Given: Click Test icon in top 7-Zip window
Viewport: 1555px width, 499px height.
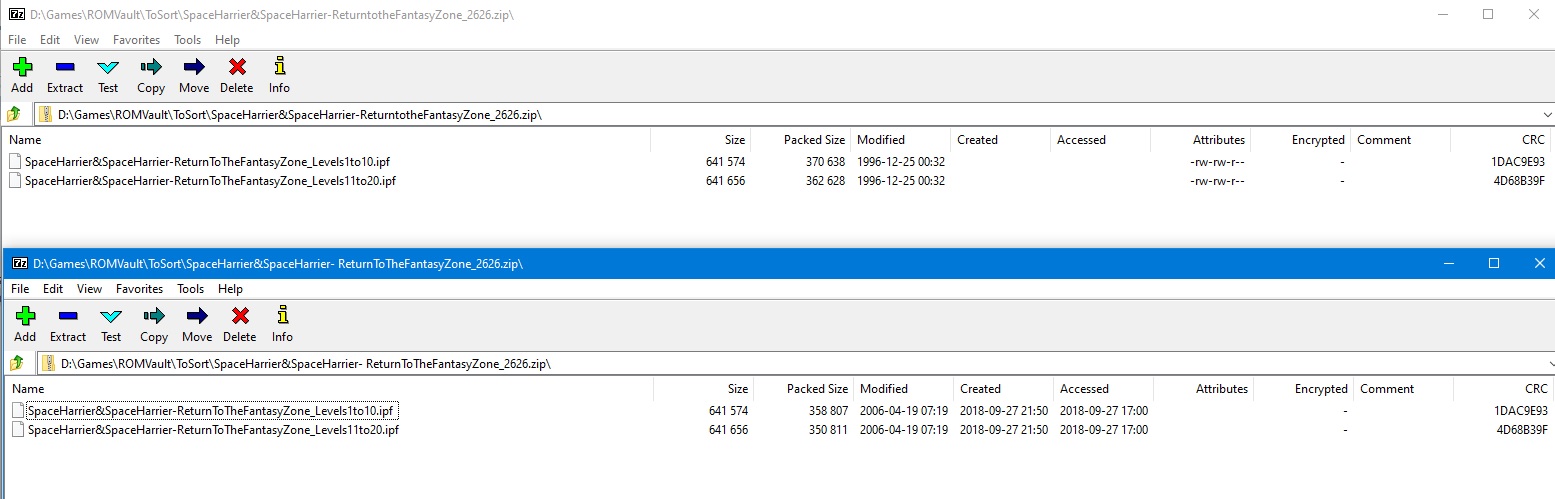Looking at the screenshot, I should (x=108, y=68).
